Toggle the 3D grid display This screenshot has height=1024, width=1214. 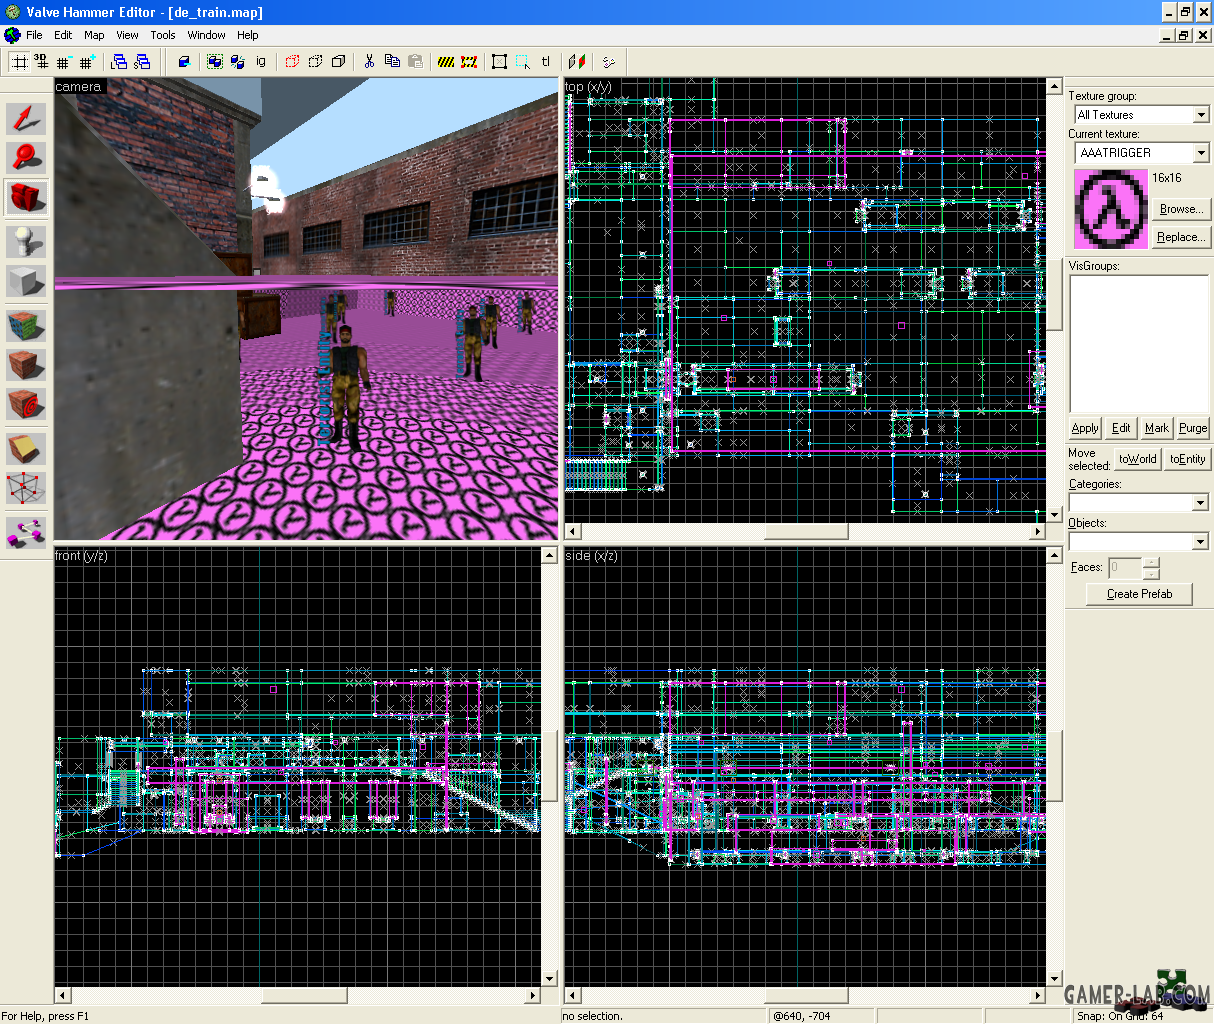pyautogui.click(x=40, y=62)
